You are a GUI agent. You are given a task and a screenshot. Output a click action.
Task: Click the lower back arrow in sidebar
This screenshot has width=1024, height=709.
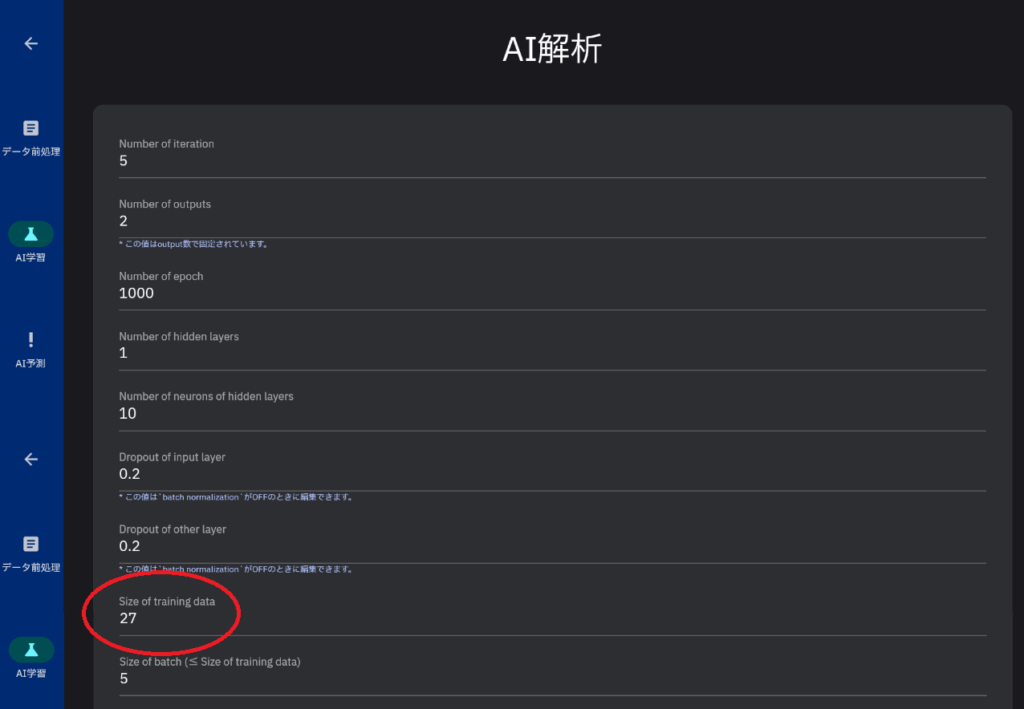coord(31,460)
